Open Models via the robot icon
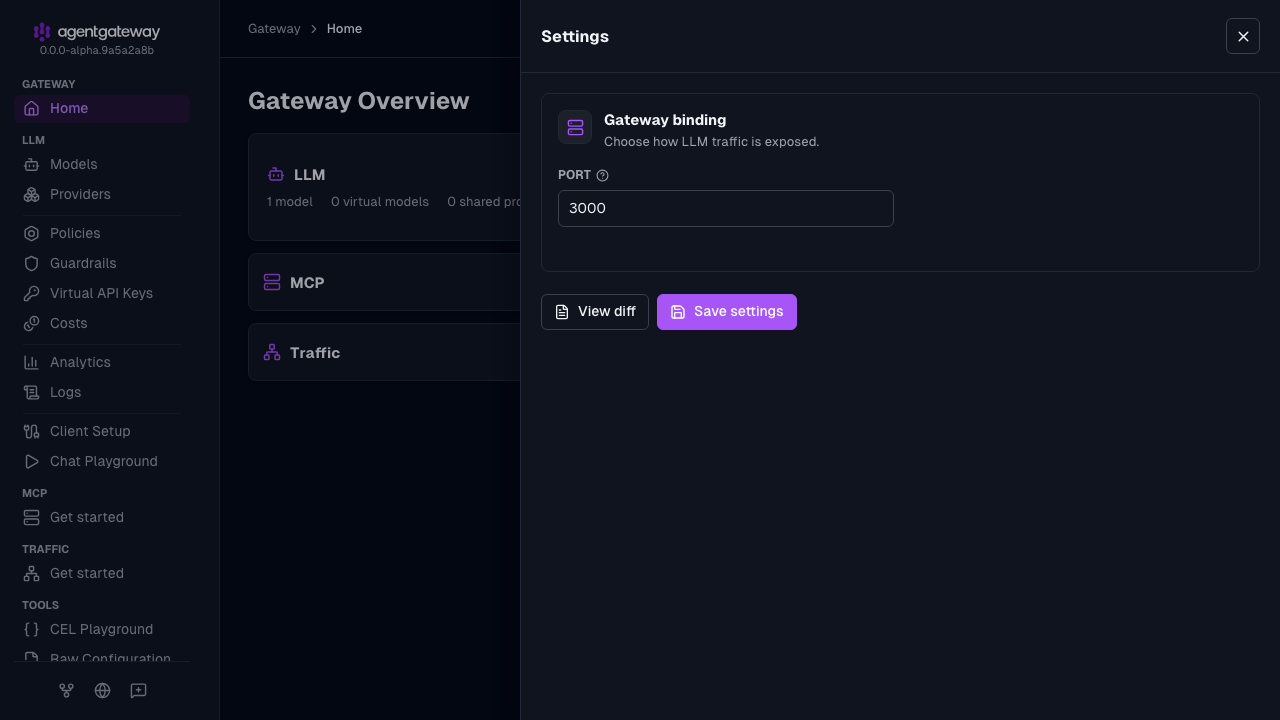Screen dimensions: 1280x720 (x=31, y=164)
